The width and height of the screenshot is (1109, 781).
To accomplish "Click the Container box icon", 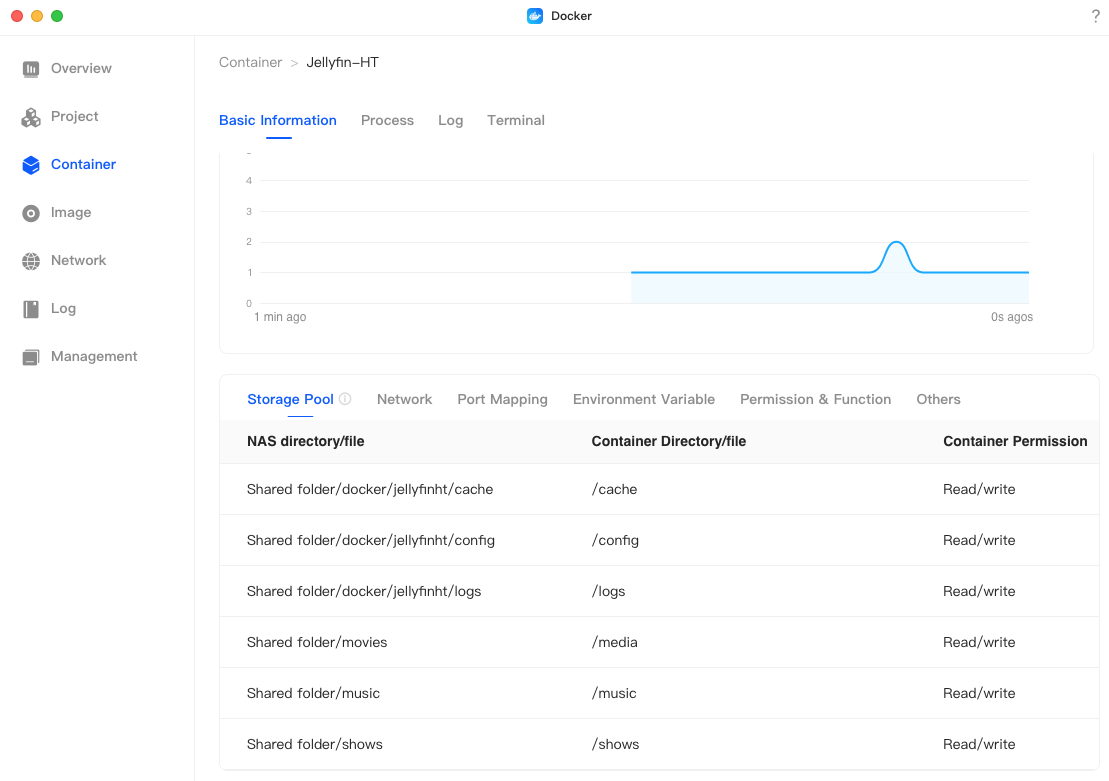I will 31,165.
